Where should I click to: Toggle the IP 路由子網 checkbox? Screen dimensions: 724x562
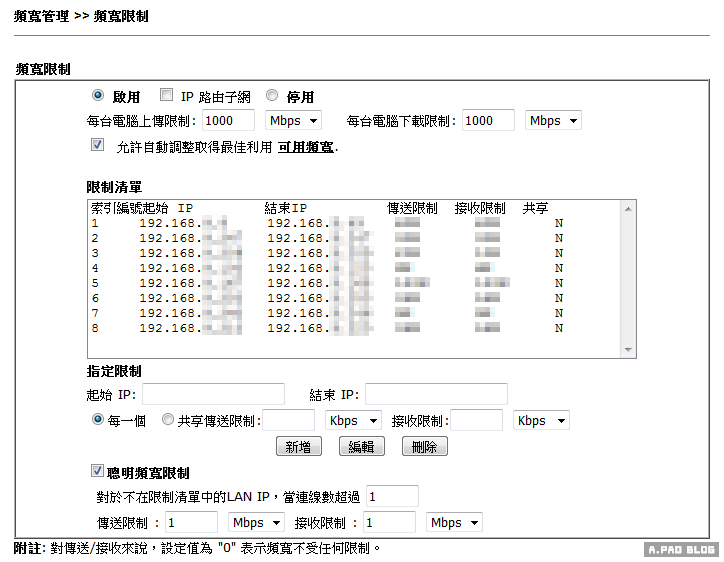click(x=166, y=96)
